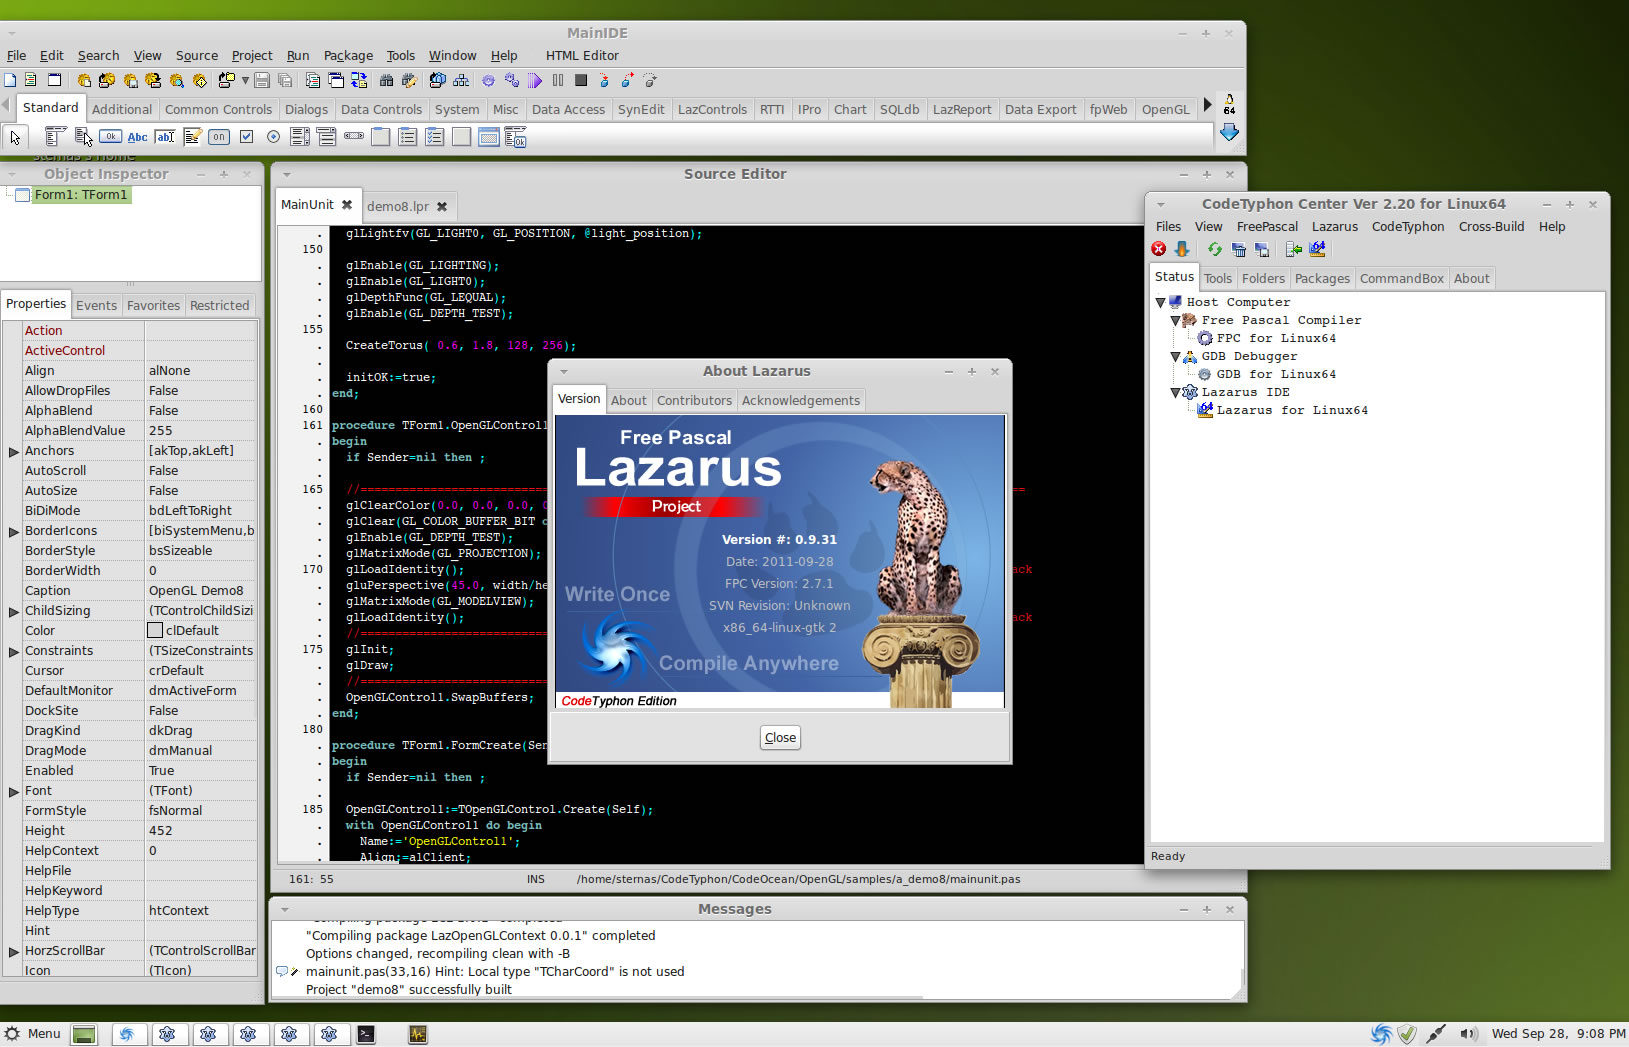The image size is (1629, 1047).
Task: Open the terminal icon in the taskbar
Action: pyautogui.click(x=366, y=1034)
